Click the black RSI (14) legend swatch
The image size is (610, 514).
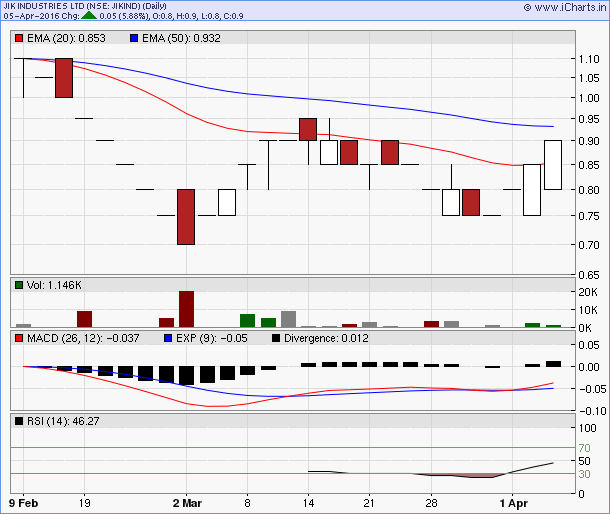coord(19,421)
